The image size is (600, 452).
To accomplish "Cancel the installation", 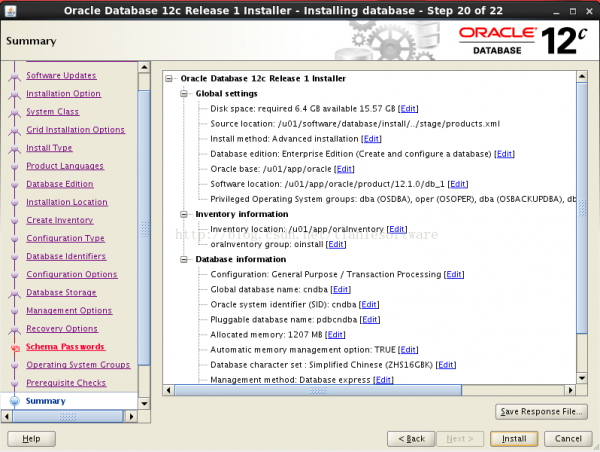I will 568,439.
